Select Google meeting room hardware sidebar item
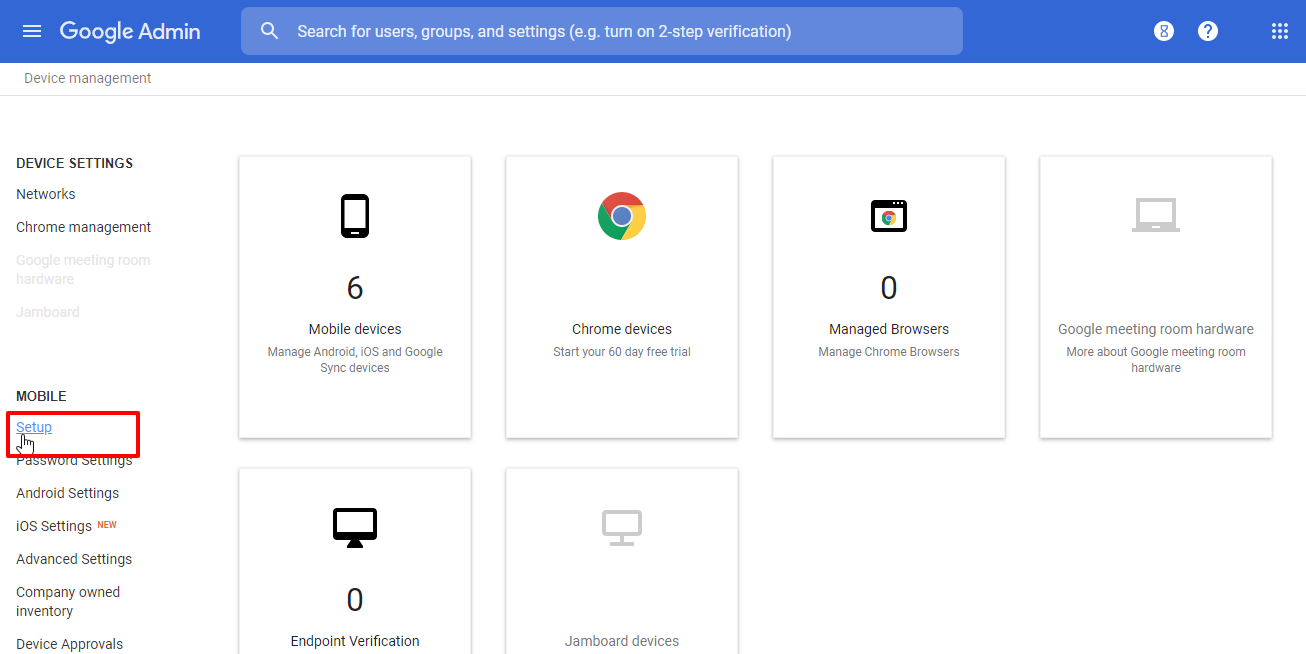Image resolution: width=1306 pixels, height=654 pixels. tap(83, 269)
